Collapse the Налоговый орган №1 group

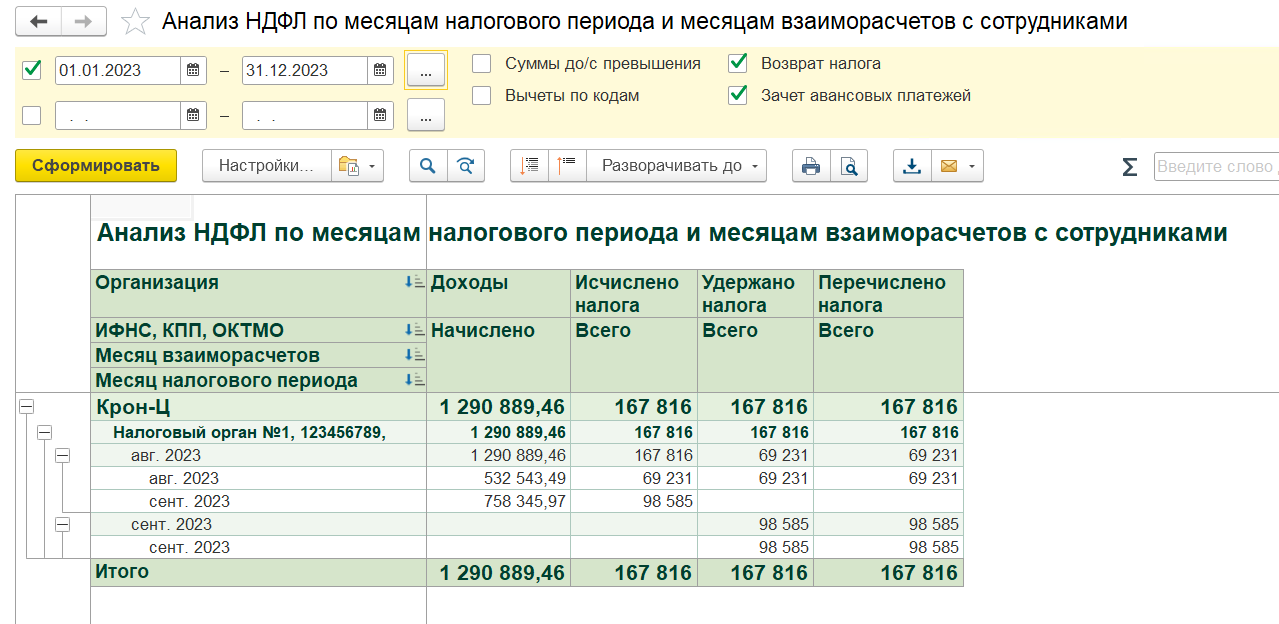(x=44, y=432)
